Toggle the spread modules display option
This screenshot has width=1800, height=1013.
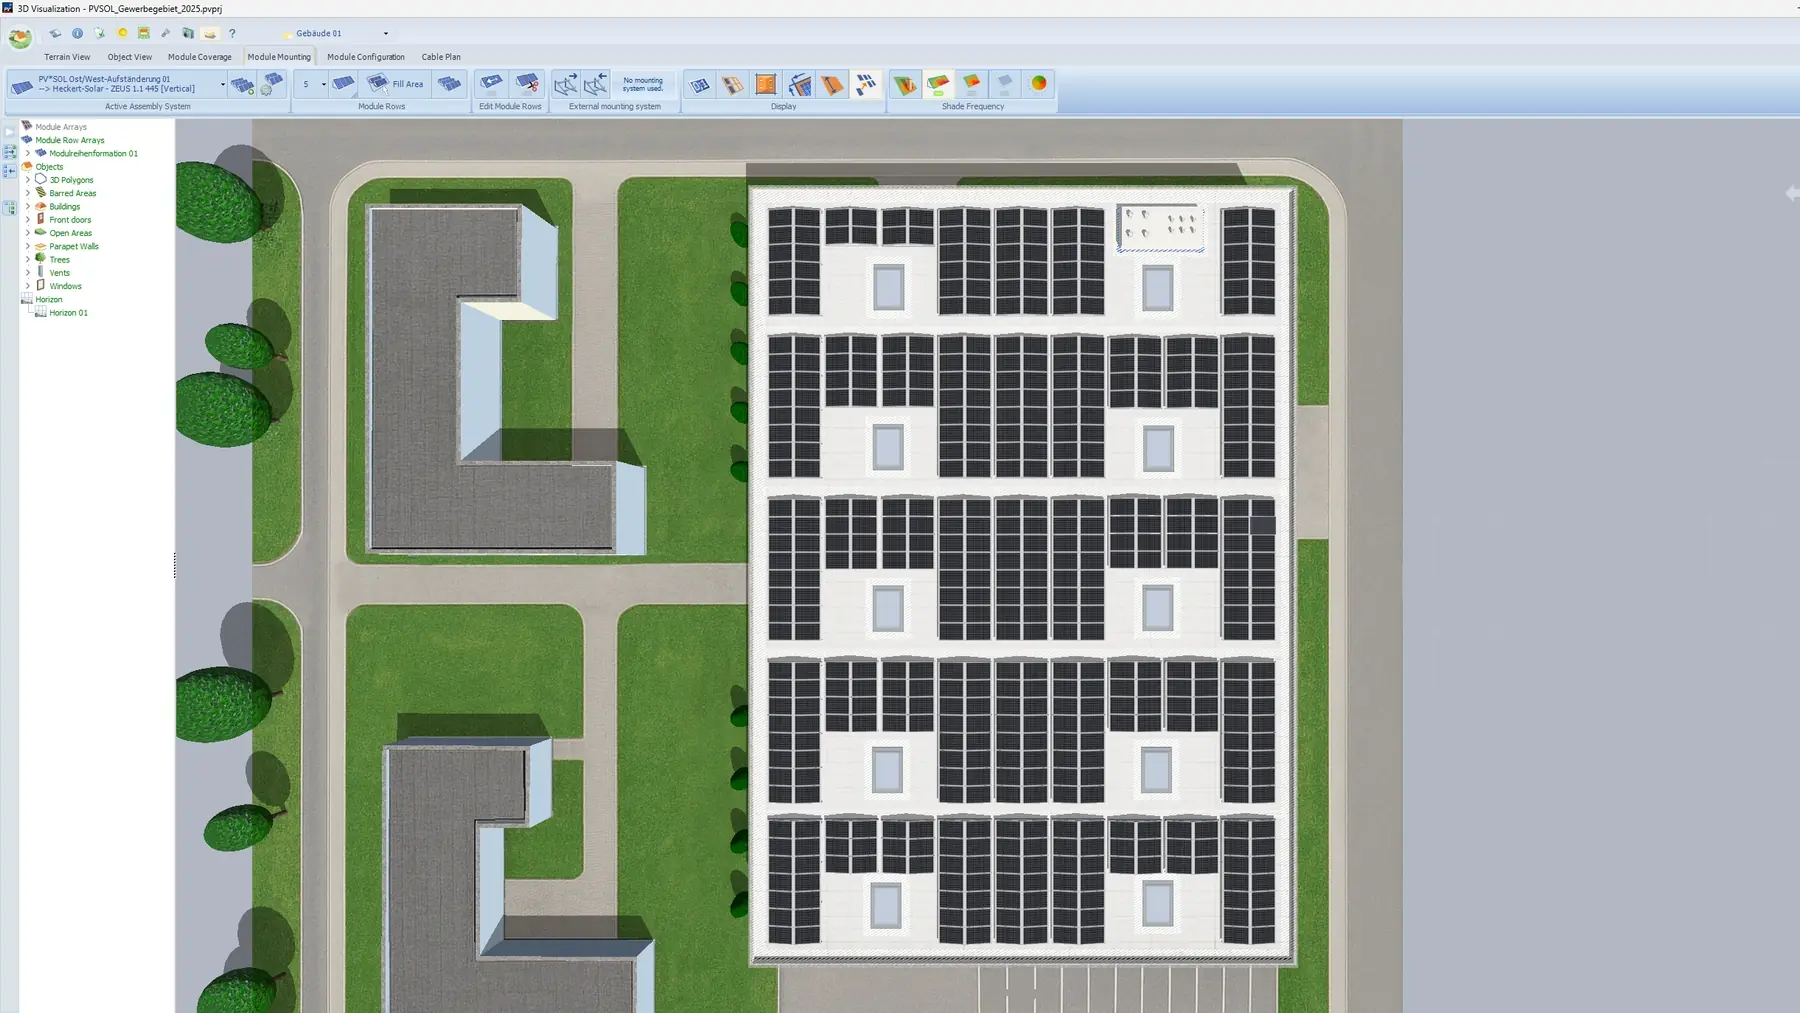pos(867,84)
